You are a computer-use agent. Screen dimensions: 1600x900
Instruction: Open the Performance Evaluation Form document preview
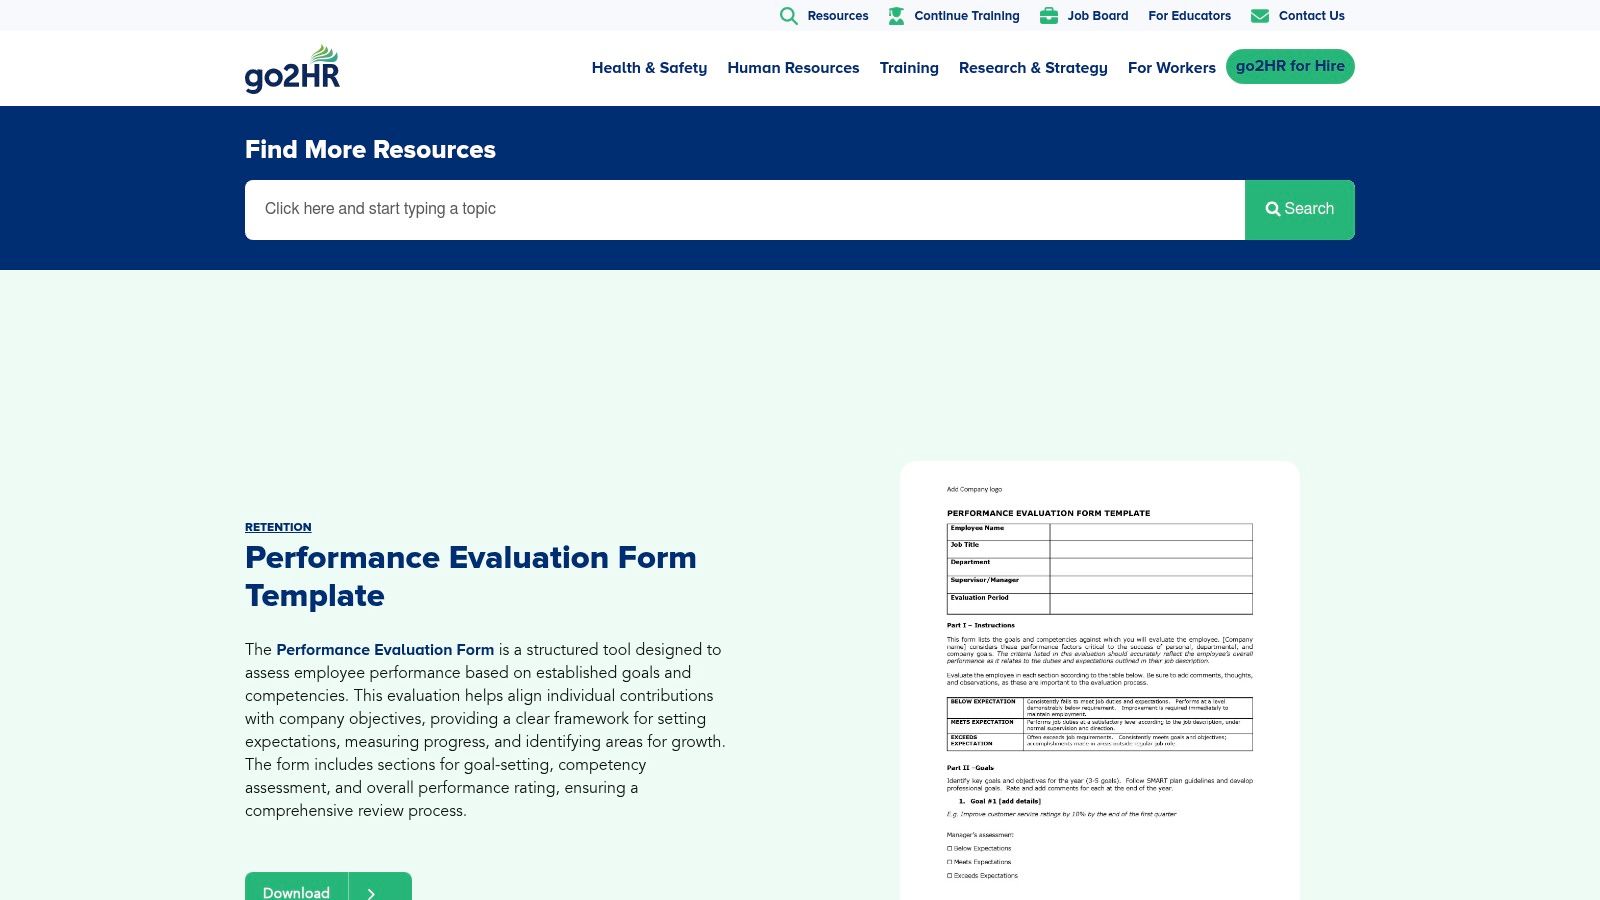coord(1099,680)
